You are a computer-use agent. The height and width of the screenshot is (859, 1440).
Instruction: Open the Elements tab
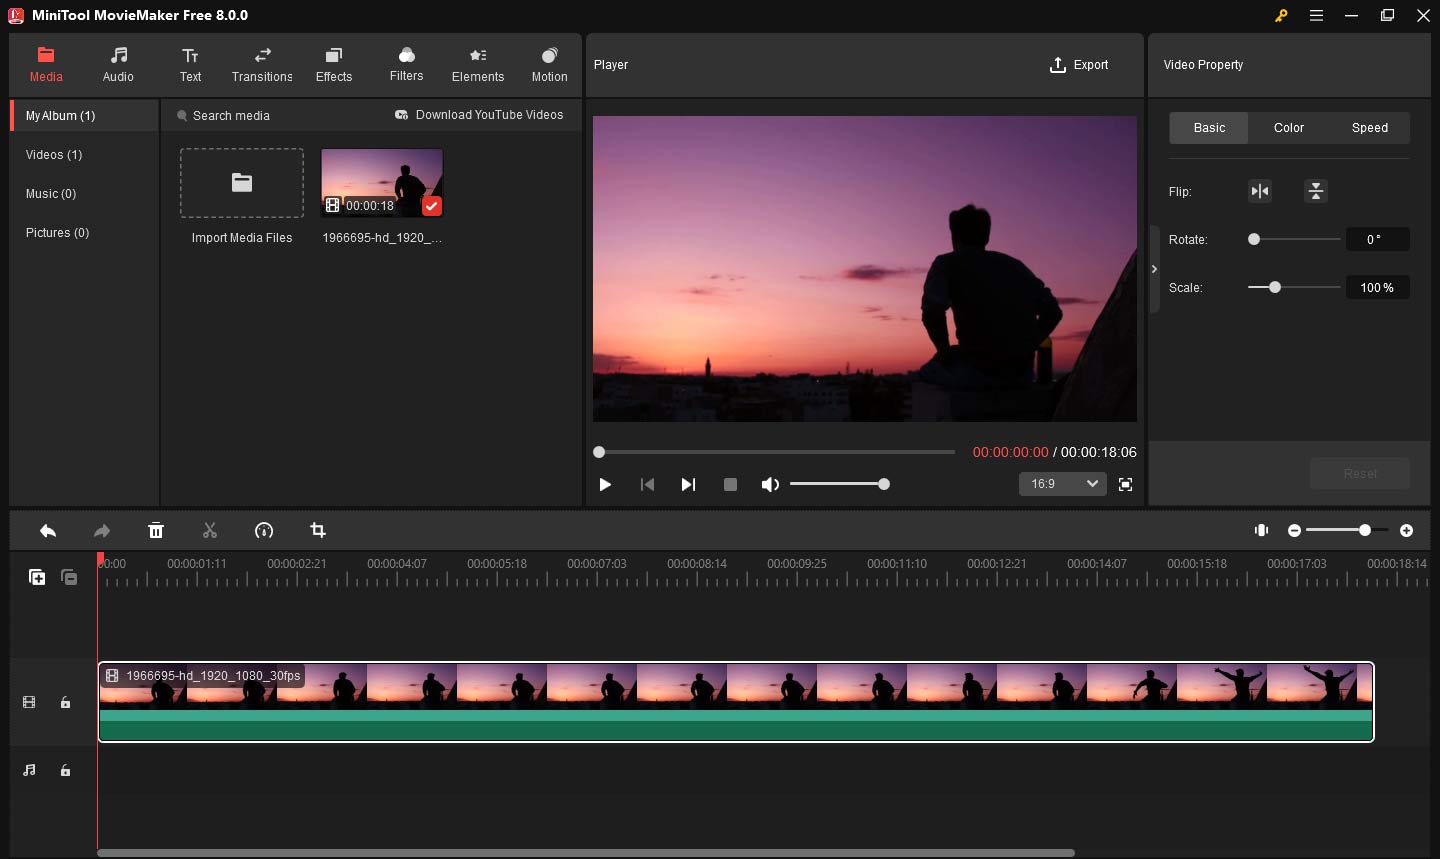[x=478, y=65]
